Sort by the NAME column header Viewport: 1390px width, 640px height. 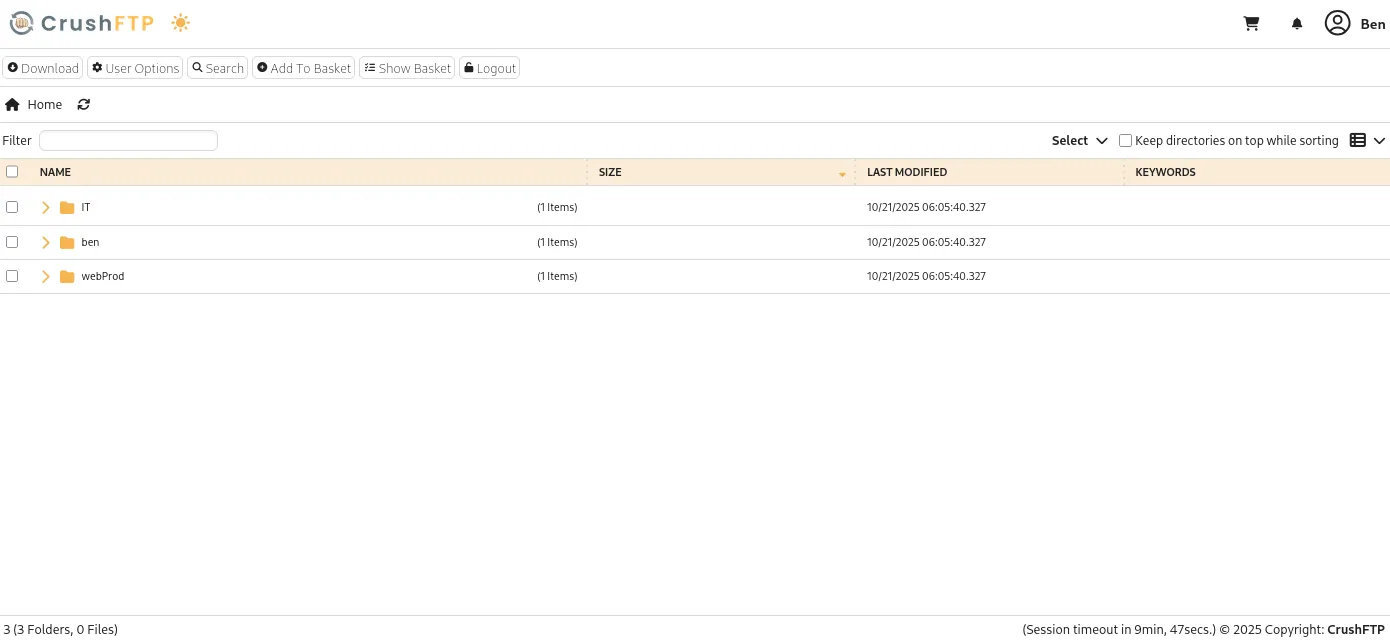coord(55,172)
